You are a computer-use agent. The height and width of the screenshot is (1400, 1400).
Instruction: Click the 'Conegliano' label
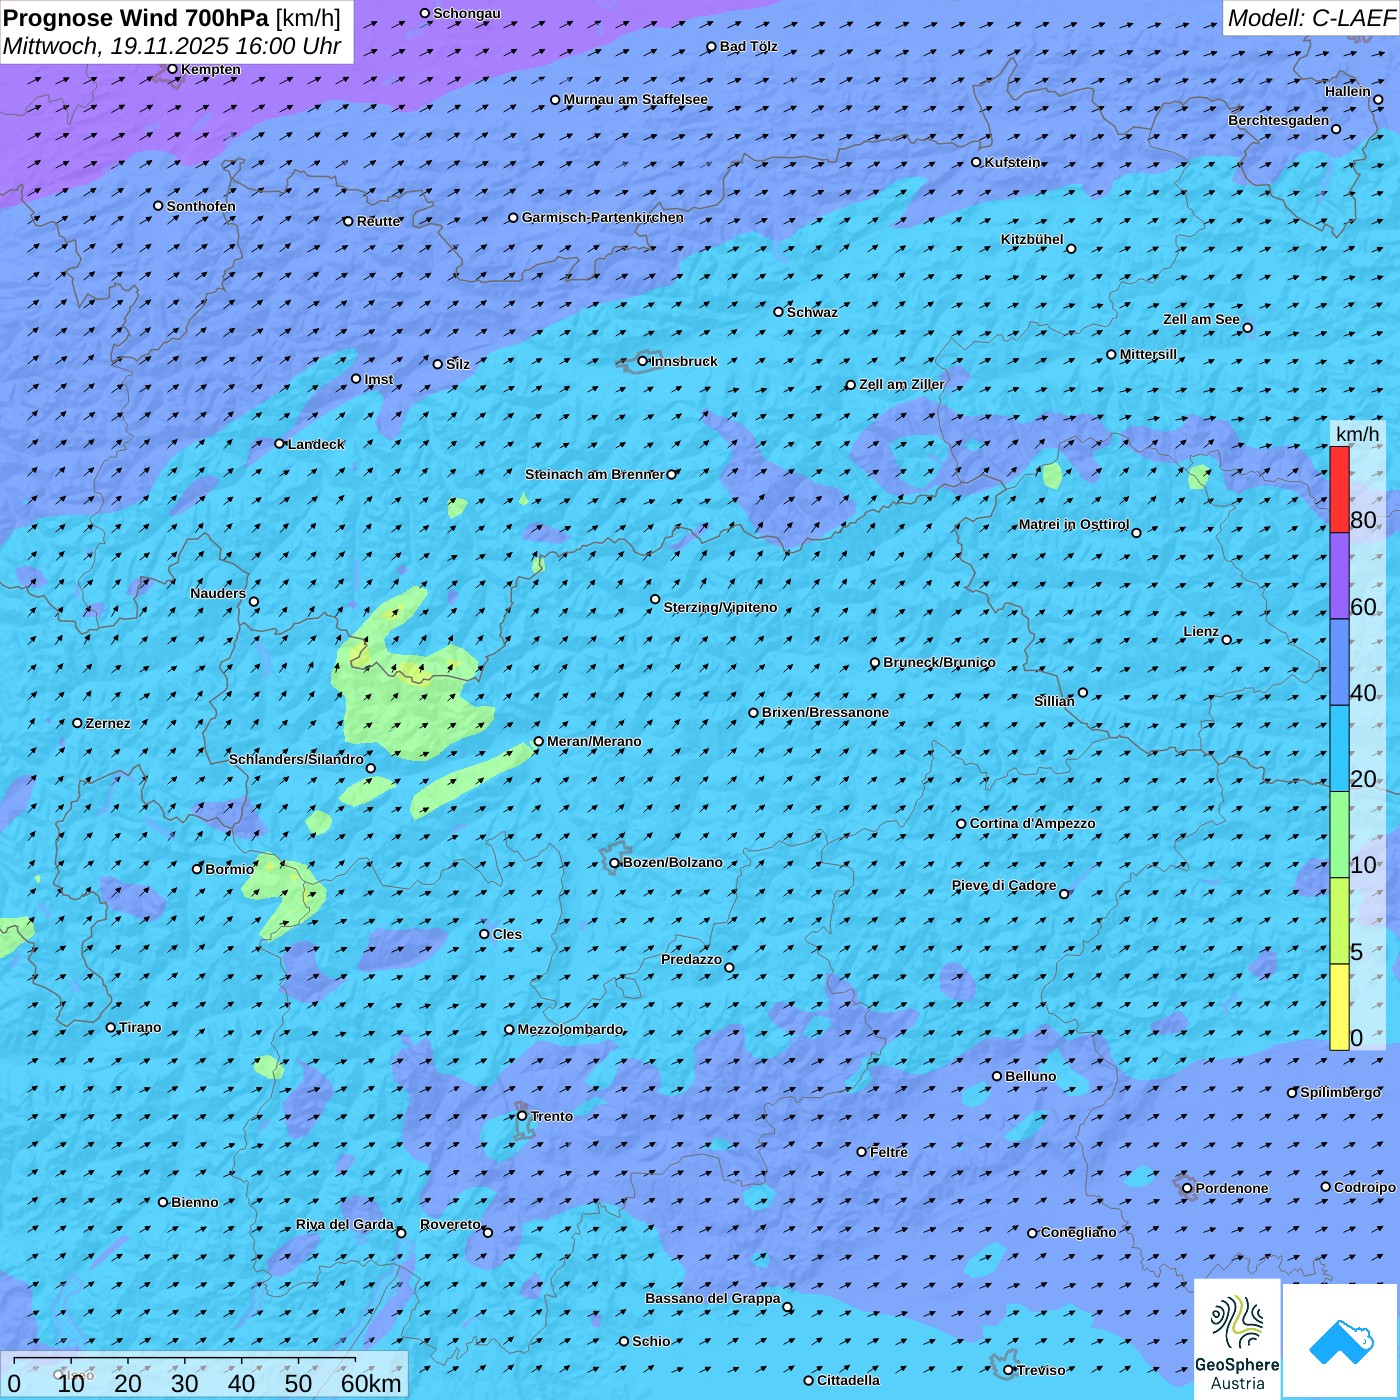[x=1078, y=1232]
